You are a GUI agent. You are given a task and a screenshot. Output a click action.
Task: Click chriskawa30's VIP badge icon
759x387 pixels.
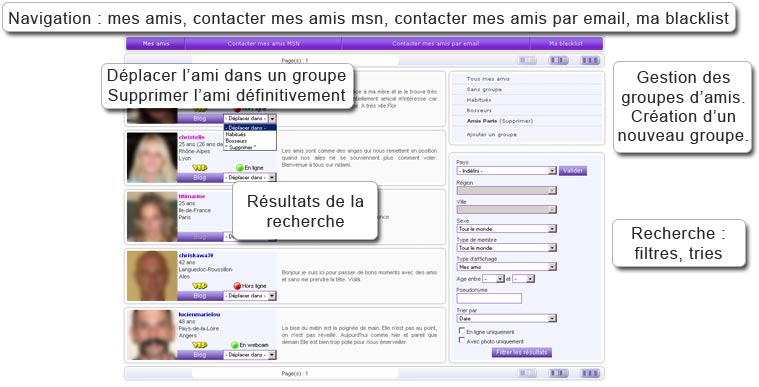coord(199,286)
